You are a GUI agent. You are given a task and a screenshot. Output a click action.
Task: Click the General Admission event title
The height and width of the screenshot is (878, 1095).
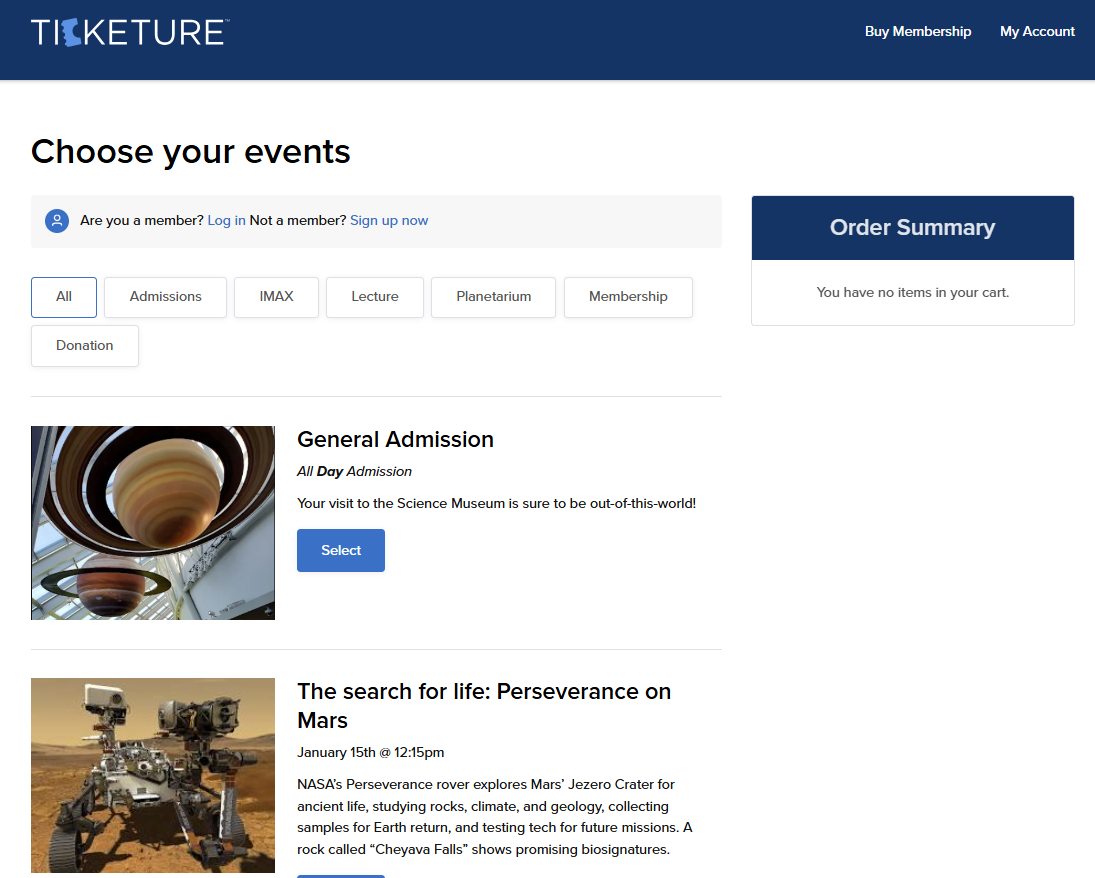click(x=395, y=440)
